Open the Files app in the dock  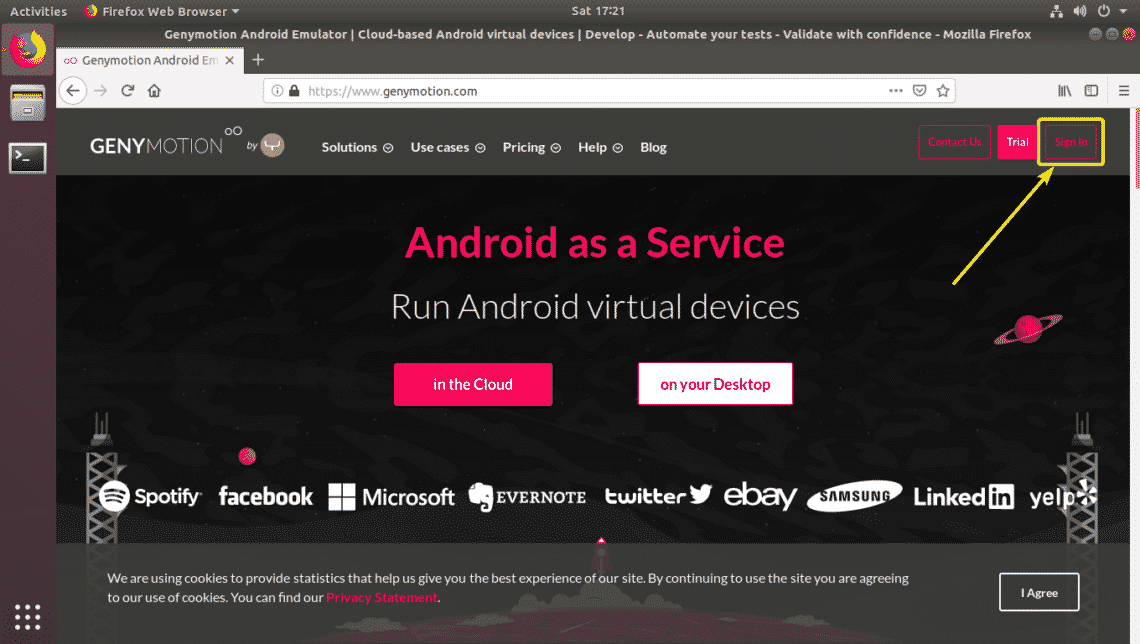point(27,103)
